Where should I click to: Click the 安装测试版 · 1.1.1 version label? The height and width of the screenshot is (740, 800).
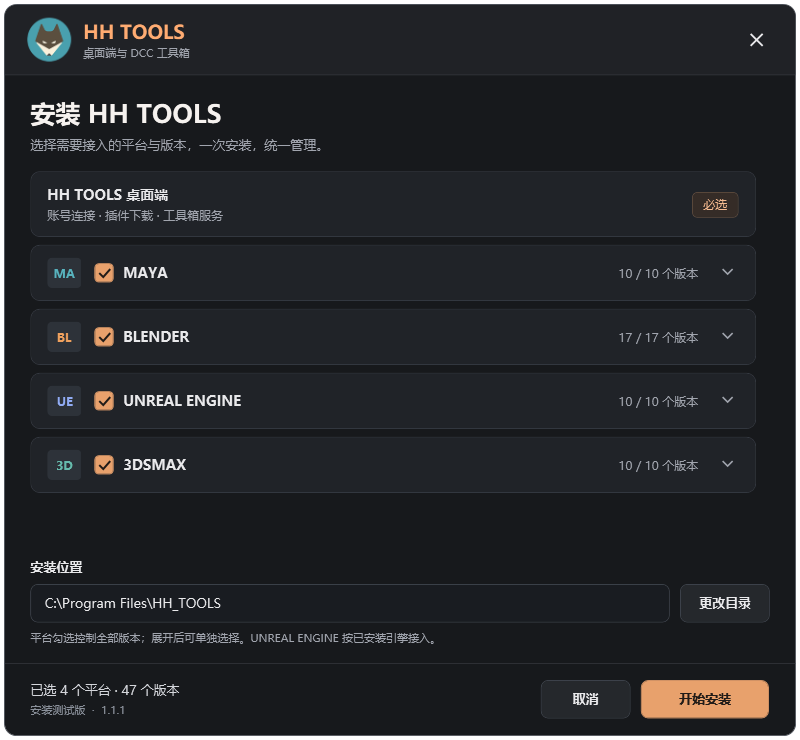click(78, 710)
